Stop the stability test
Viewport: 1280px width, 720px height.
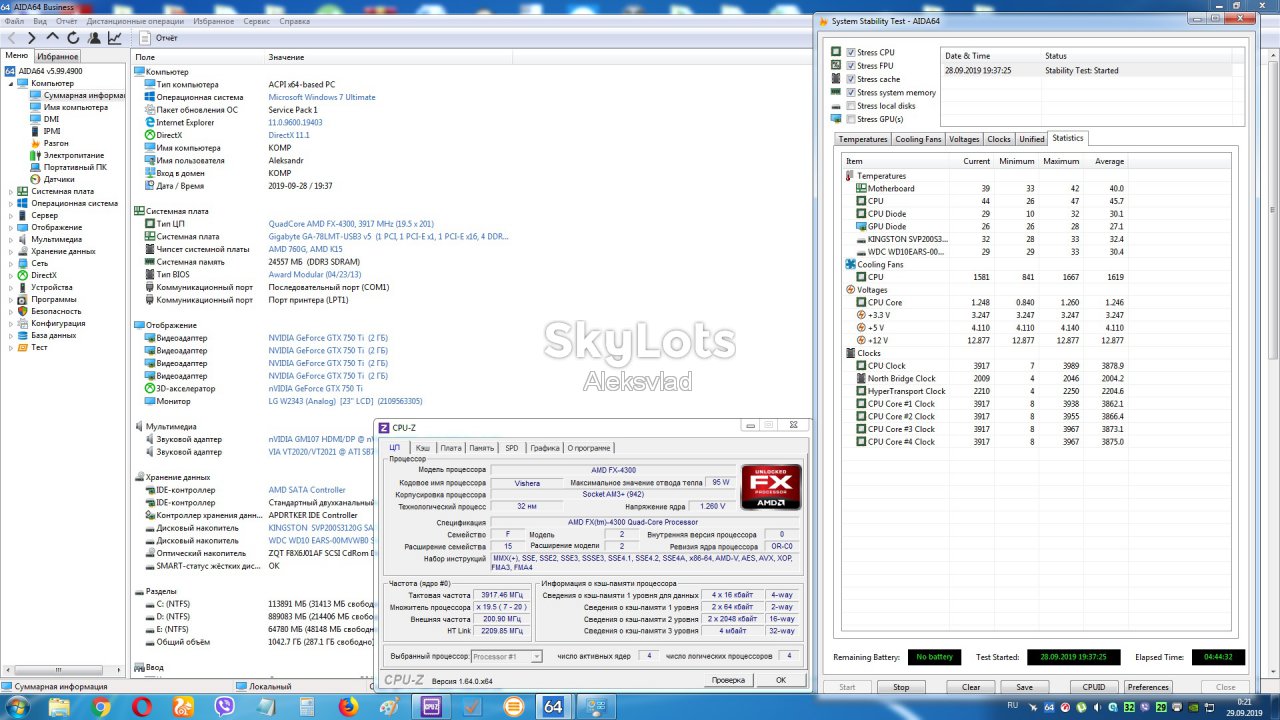[901, 687]
